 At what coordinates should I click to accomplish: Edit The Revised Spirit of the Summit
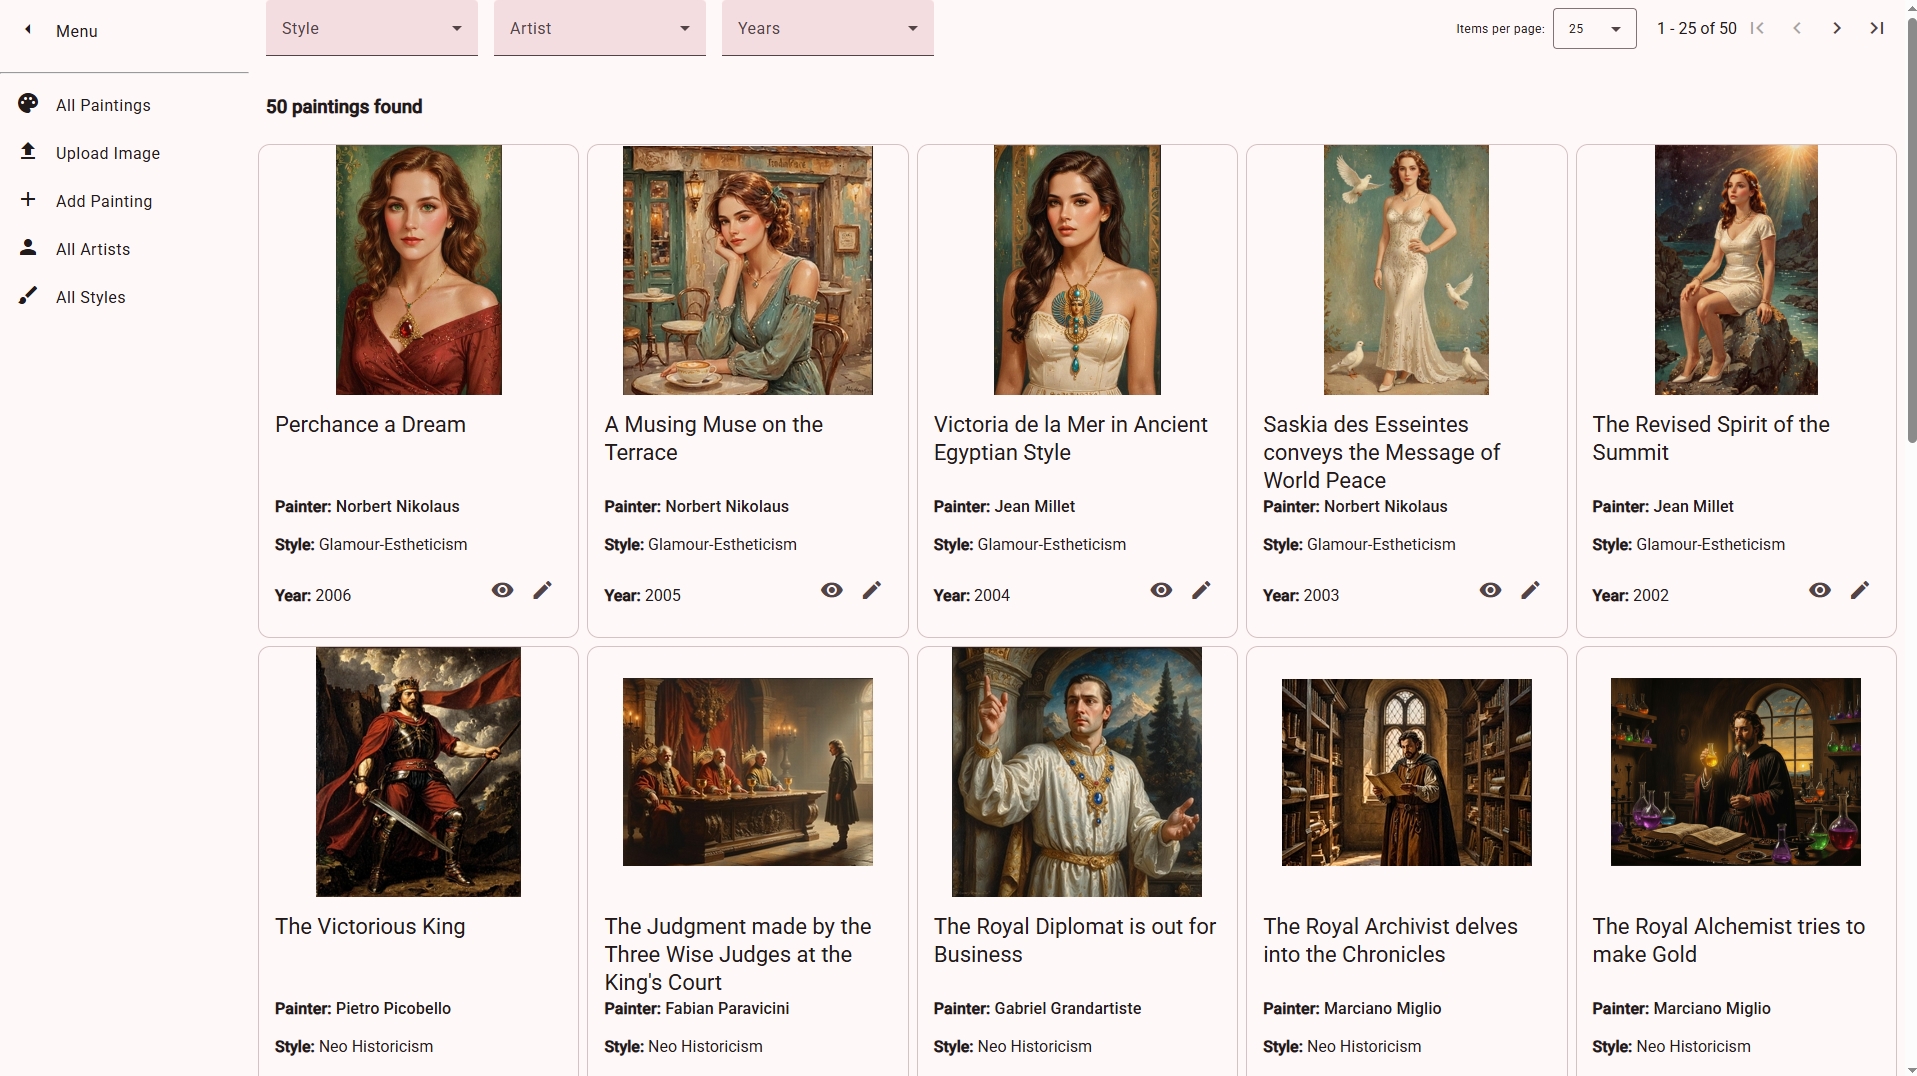pyautogui.click(x=1859, y=591)
